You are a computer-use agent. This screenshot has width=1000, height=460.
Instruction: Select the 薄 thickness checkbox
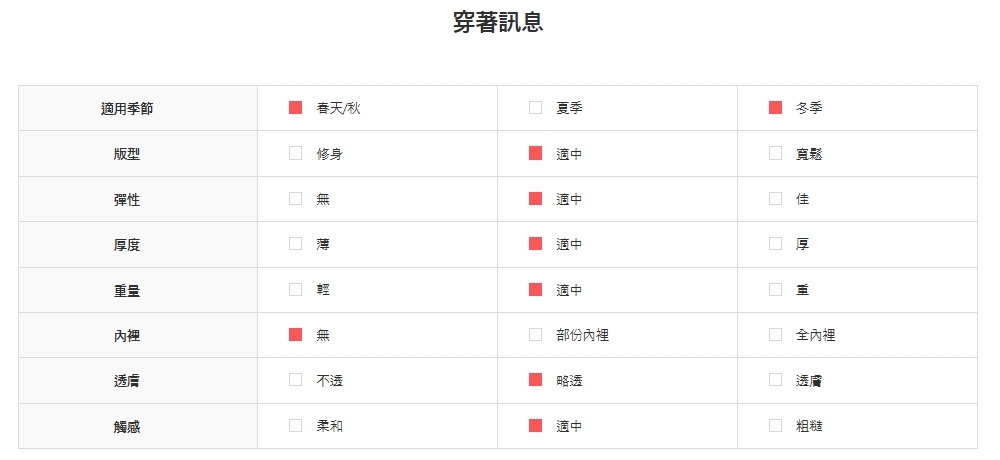295,244
